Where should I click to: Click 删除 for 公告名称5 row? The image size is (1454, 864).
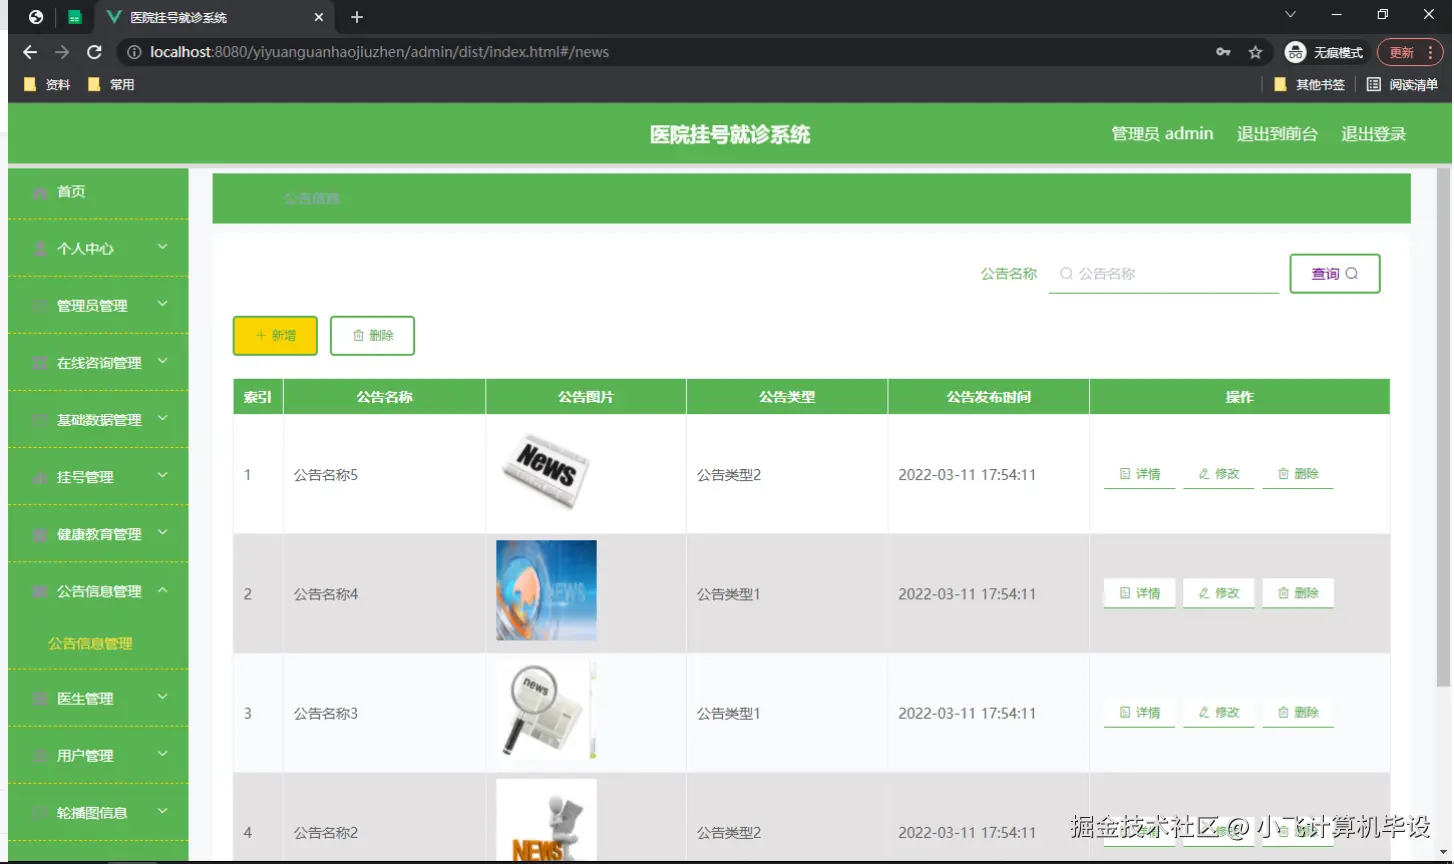pyautogui.click(x=1298, y=474)
